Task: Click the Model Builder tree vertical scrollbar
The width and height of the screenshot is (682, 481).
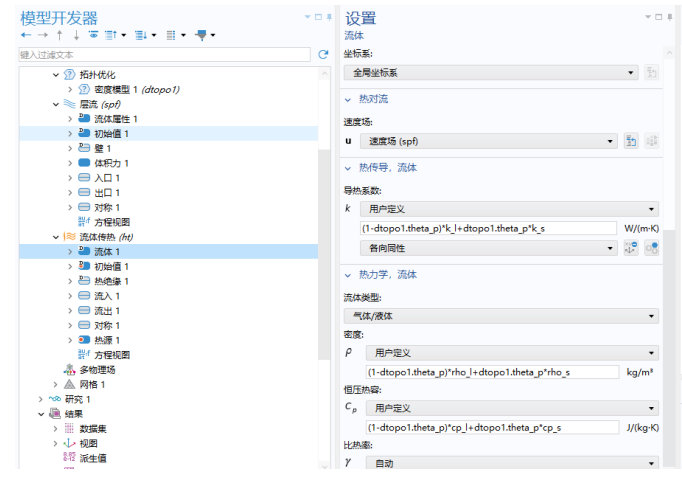Action: (x=324, y=254)
